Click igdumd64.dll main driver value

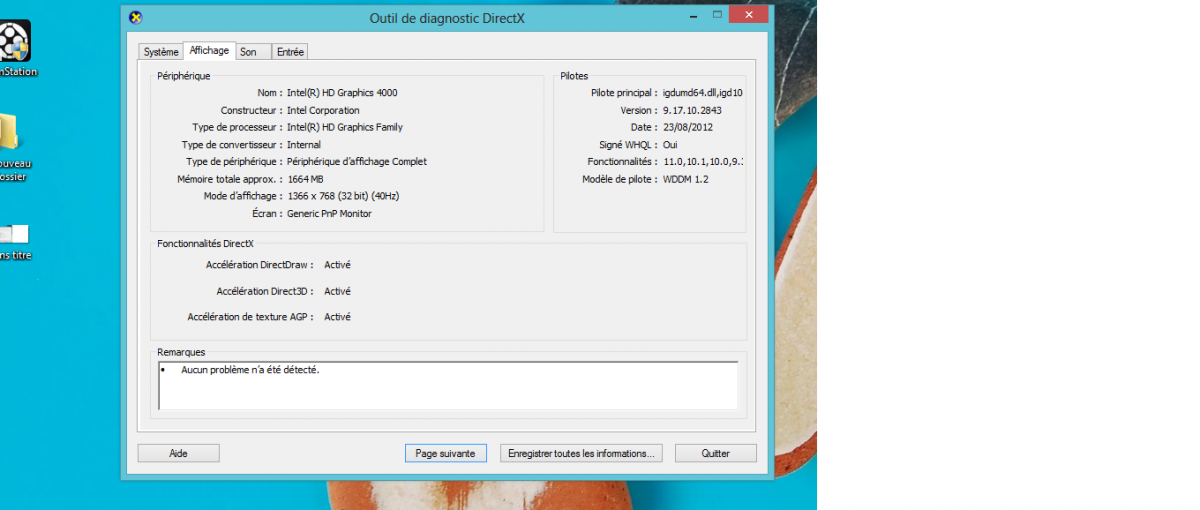703,93
